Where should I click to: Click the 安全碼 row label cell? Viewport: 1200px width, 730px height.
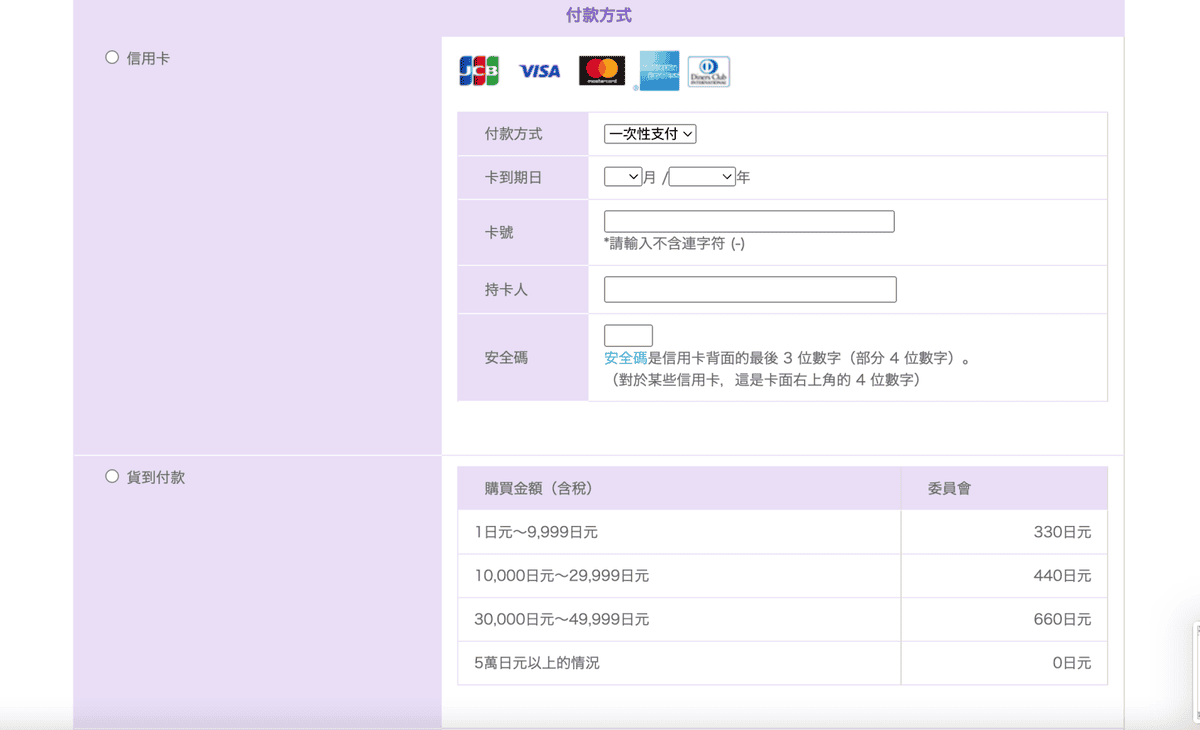(523, 357)
